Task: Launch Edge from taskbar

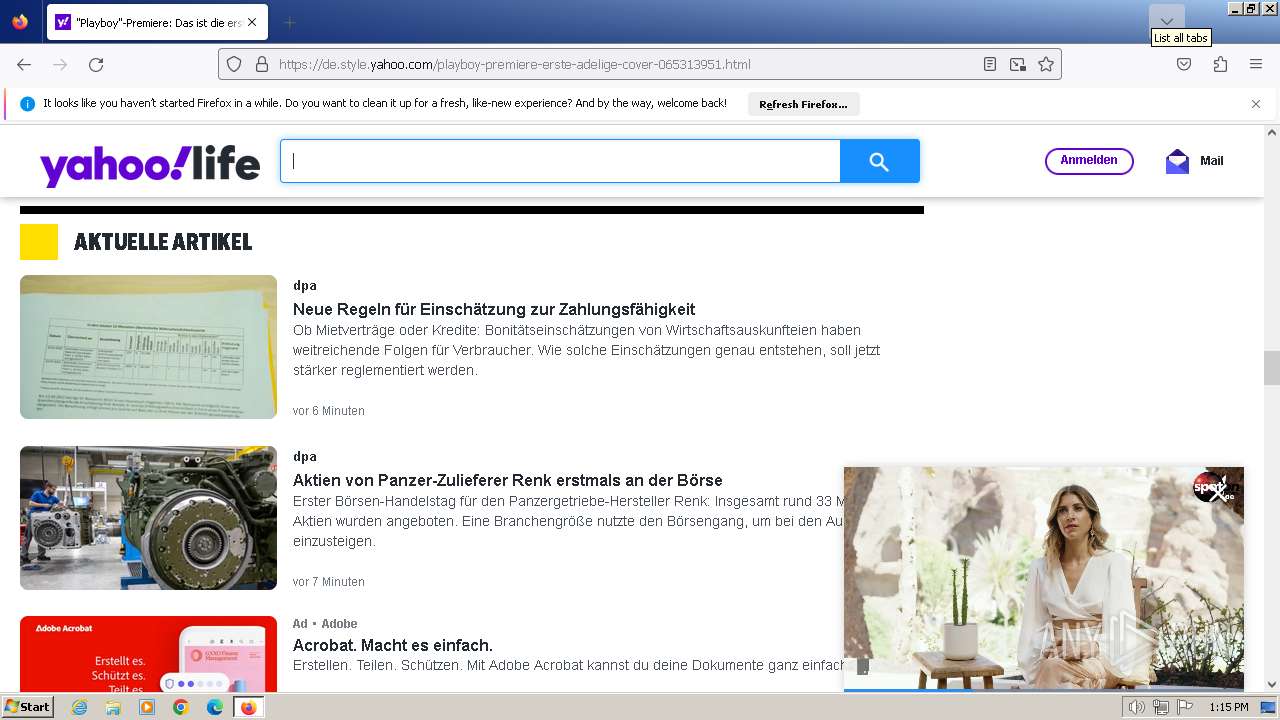Action: [x=215, y=707]
